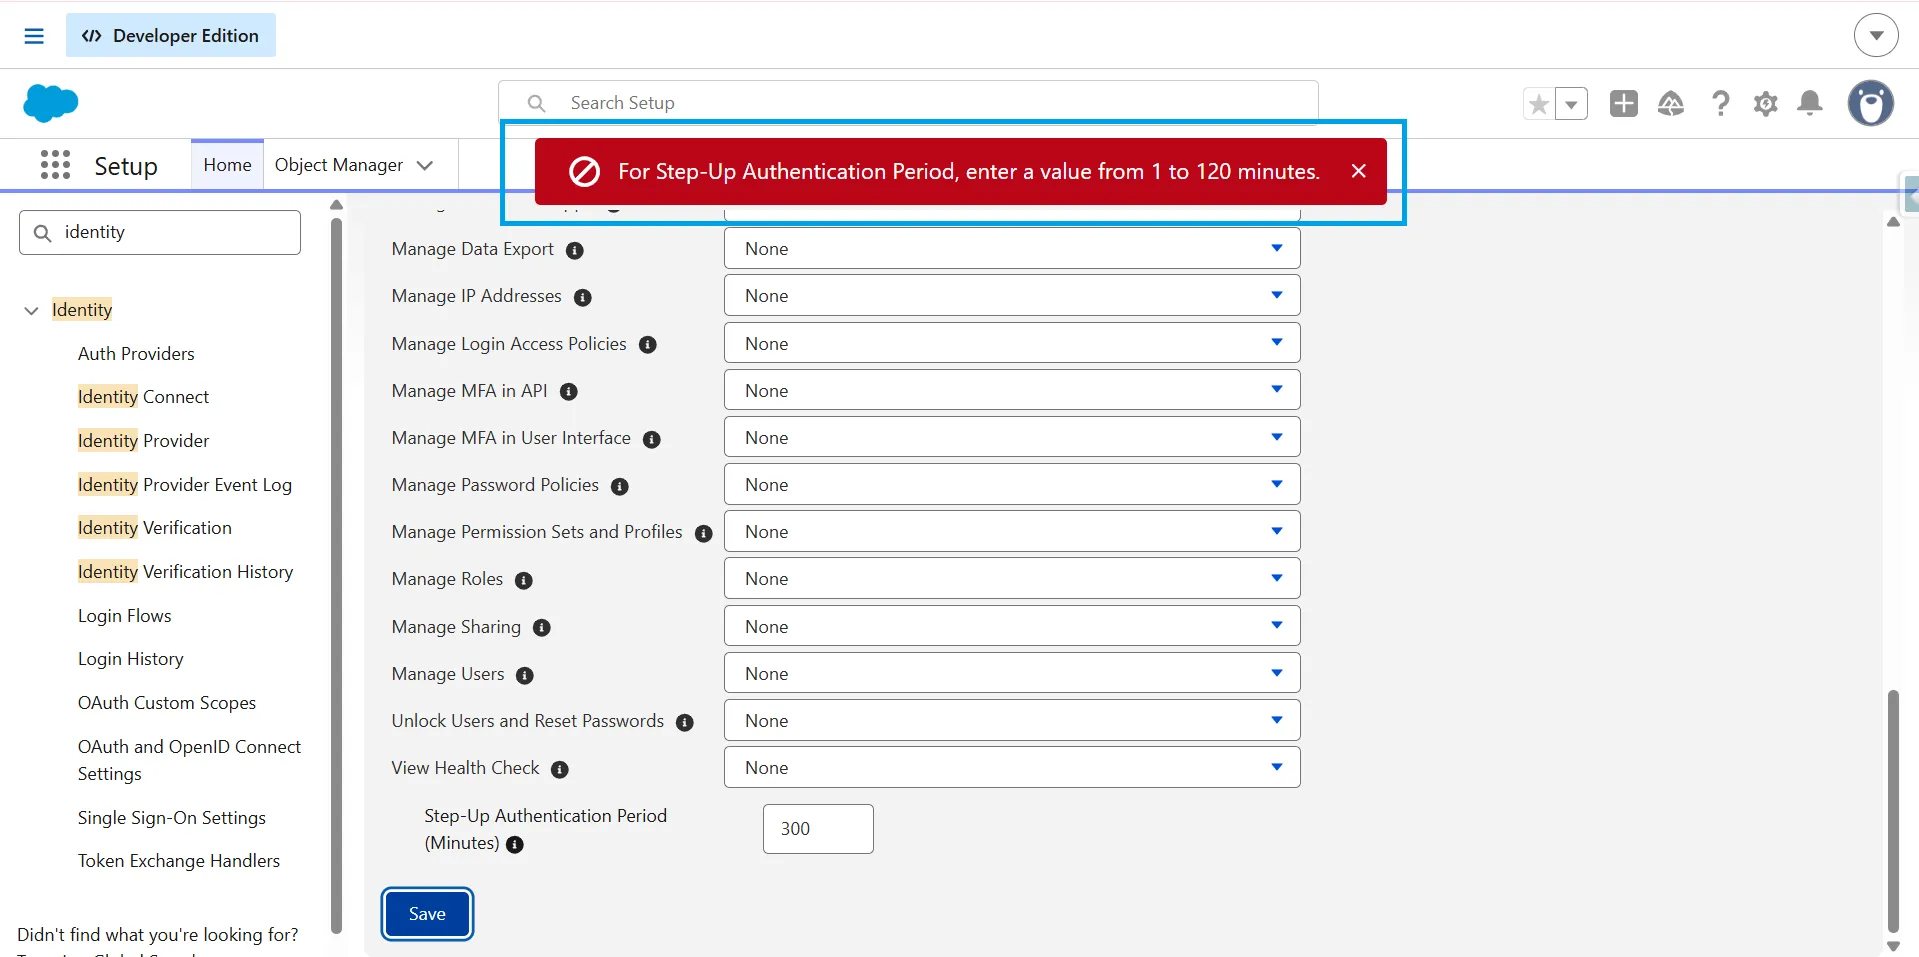The image size is (1919, 957).
Task: Open Token Exchange Handlers
Action: pos(179,861)
